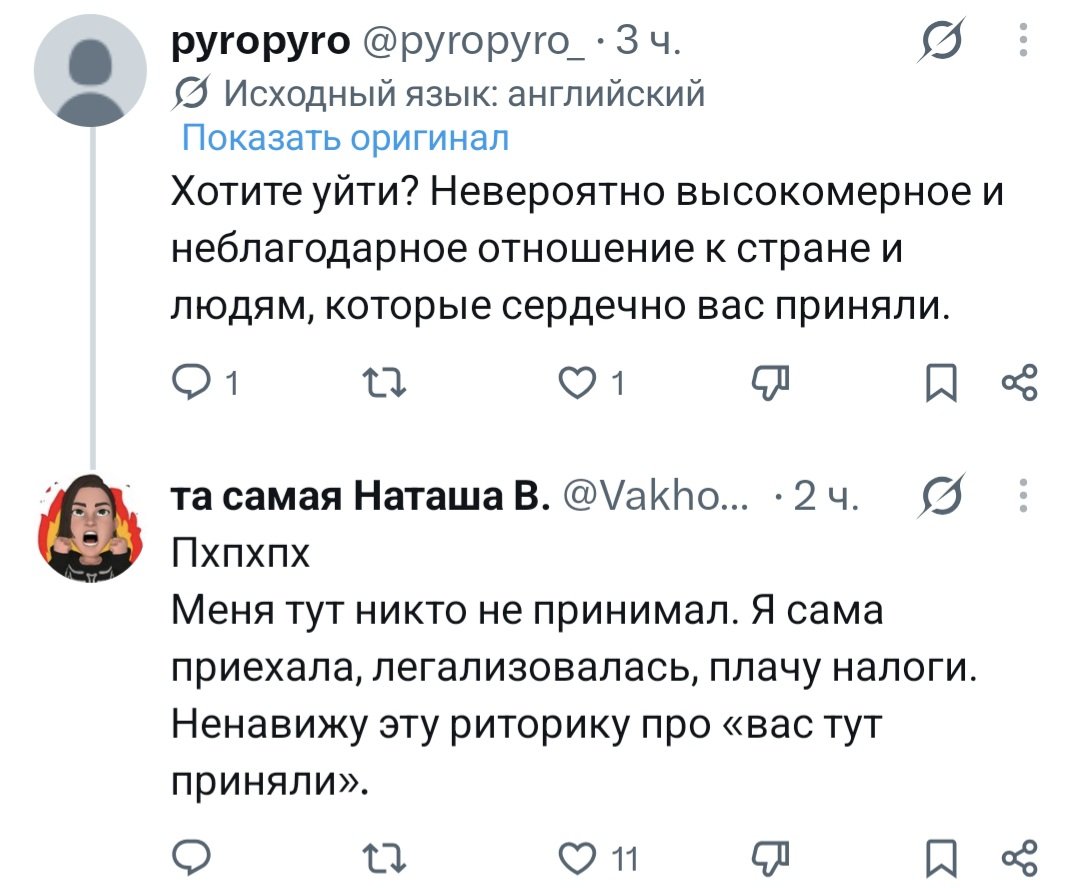Retweet pyropyro's post
The height and width of the screenshot is (888, 1080).
385,382
